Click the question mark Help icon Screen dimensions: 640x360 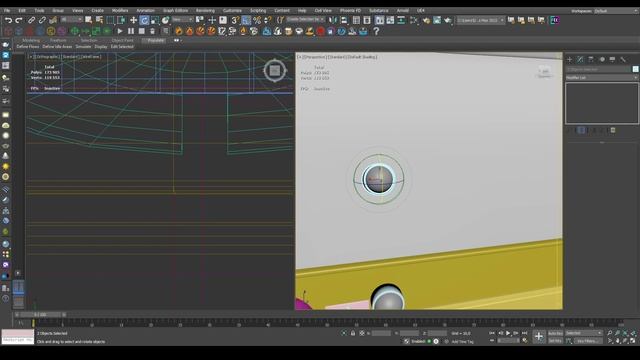point(376,31)
